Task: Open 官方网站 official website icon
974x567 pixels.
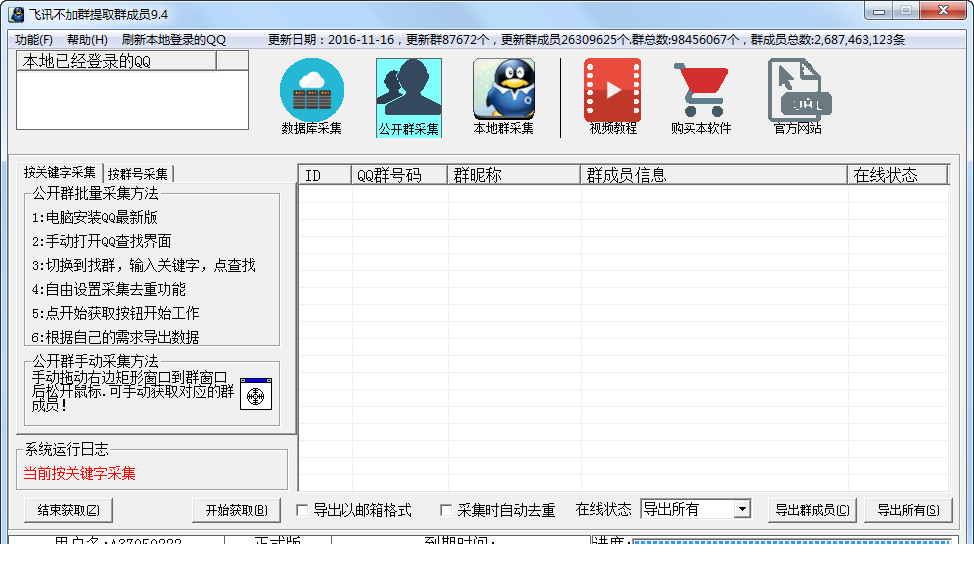Action: 797,90
